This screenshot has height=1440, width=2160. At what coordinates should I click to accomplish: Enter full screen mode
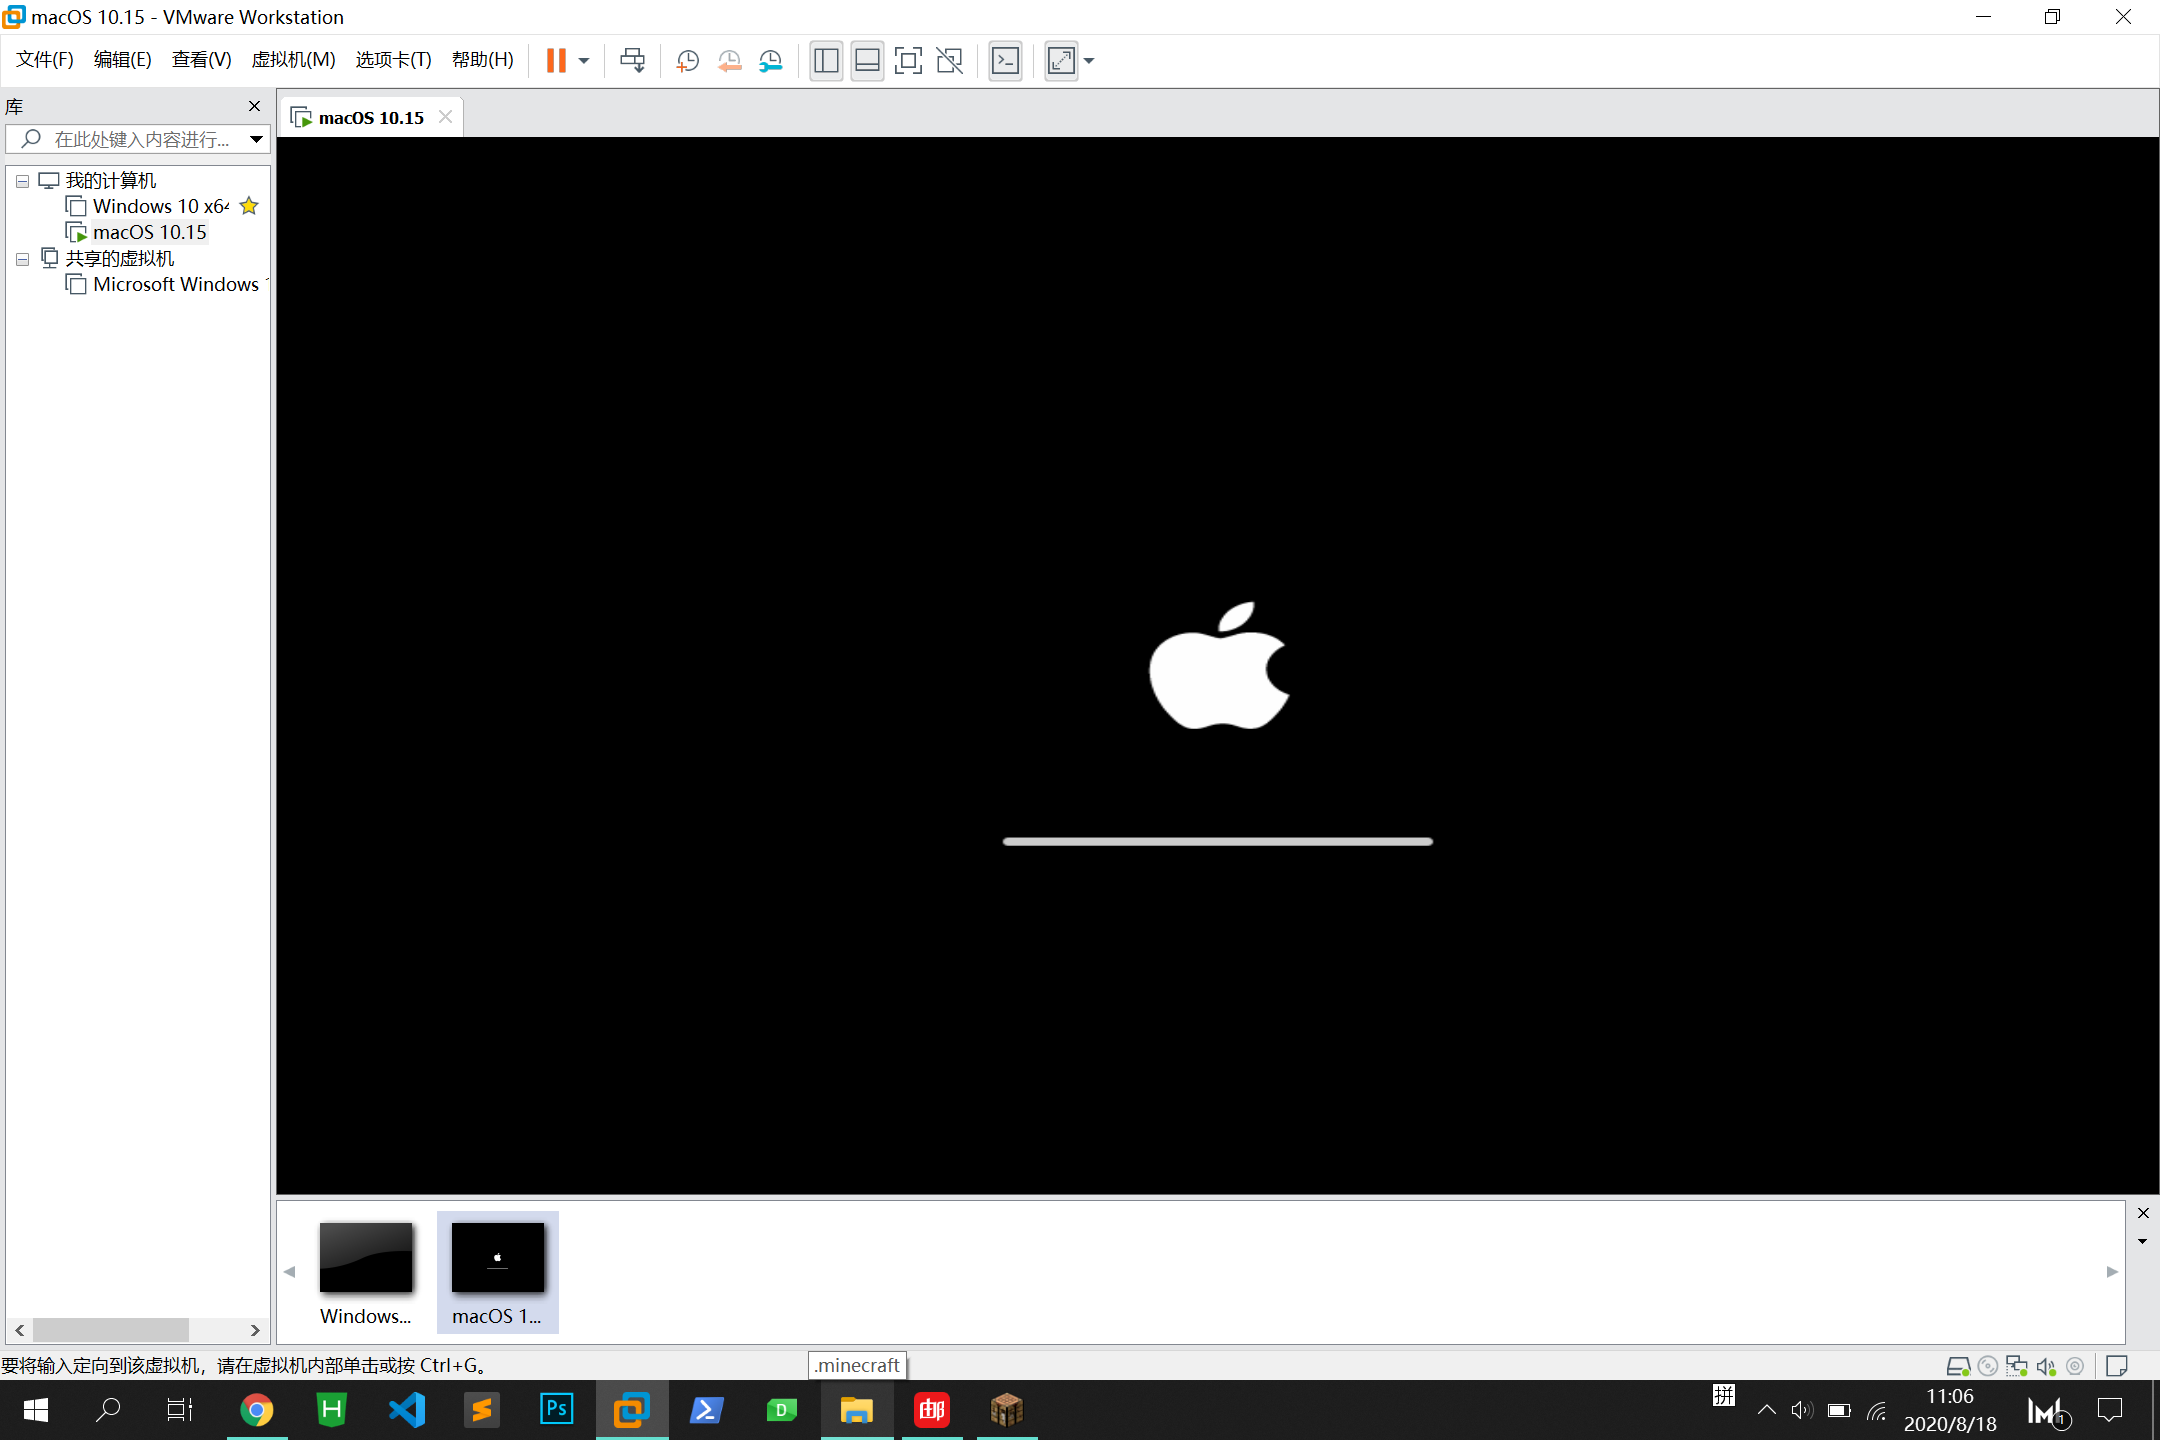point(908,61)
